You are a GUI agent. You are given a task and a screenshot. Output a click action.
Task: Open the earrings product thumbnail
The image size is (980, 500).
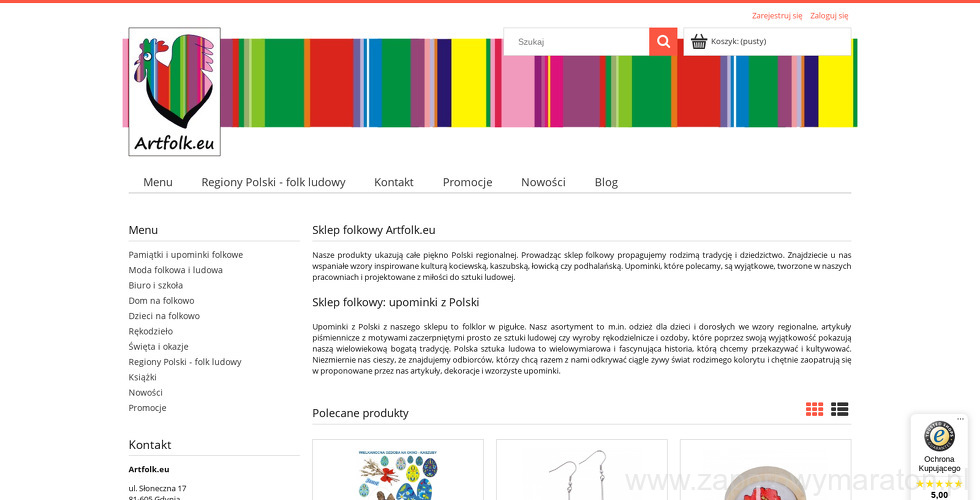click(x=582, y=472)
